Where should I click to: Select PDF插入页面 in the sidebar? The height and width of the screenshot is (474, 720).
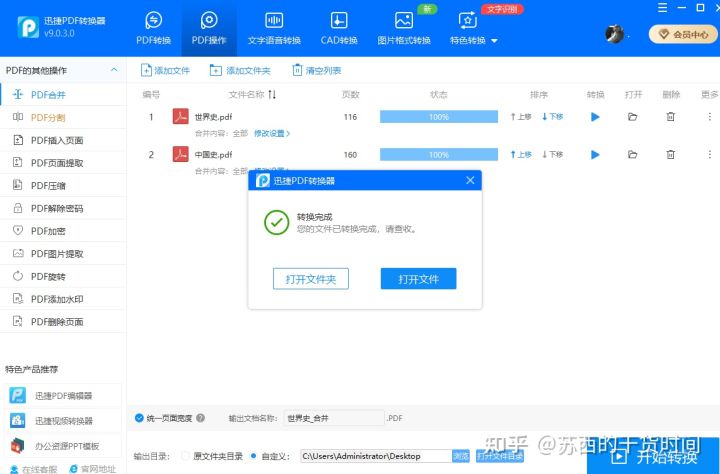[63, 140]
